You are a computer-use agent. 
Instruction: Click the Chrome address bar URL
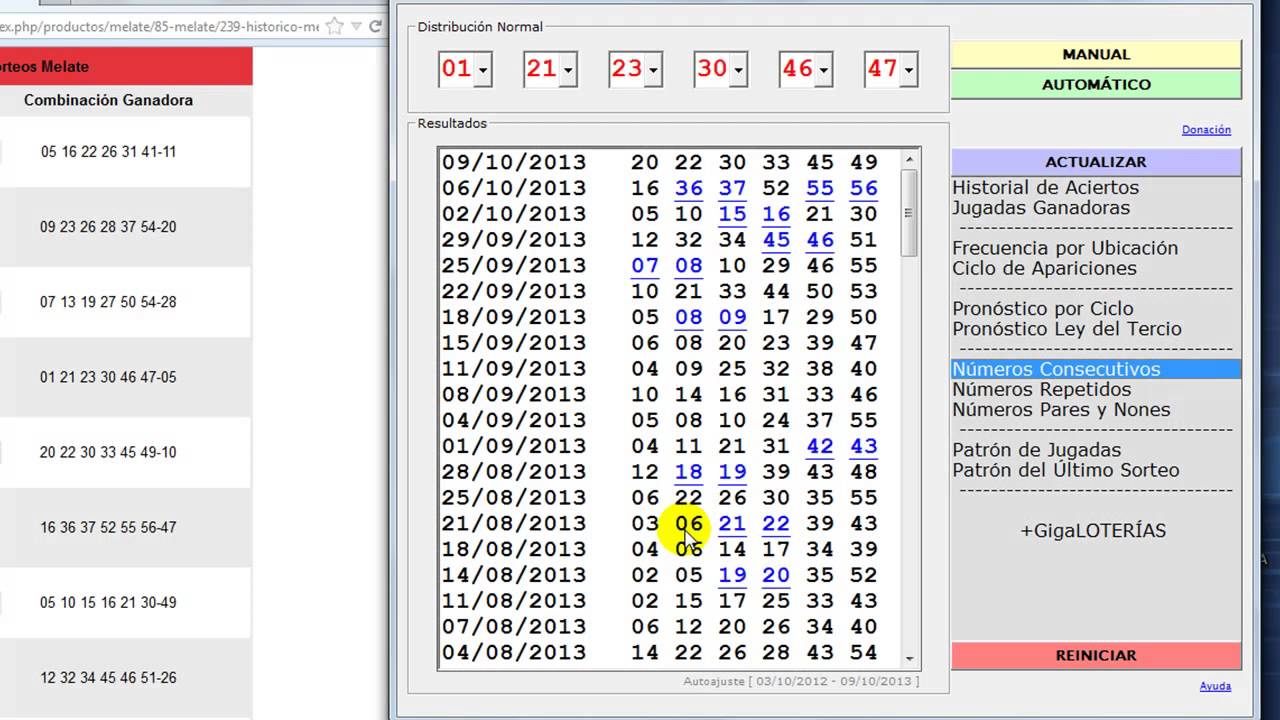click(x=160, y=27)
